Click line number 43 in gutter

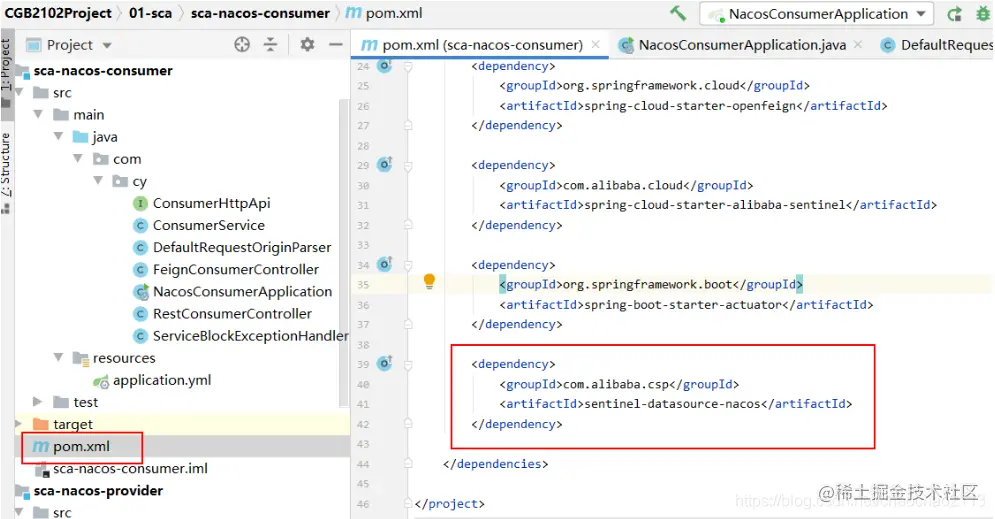click(x=363, y=444)
